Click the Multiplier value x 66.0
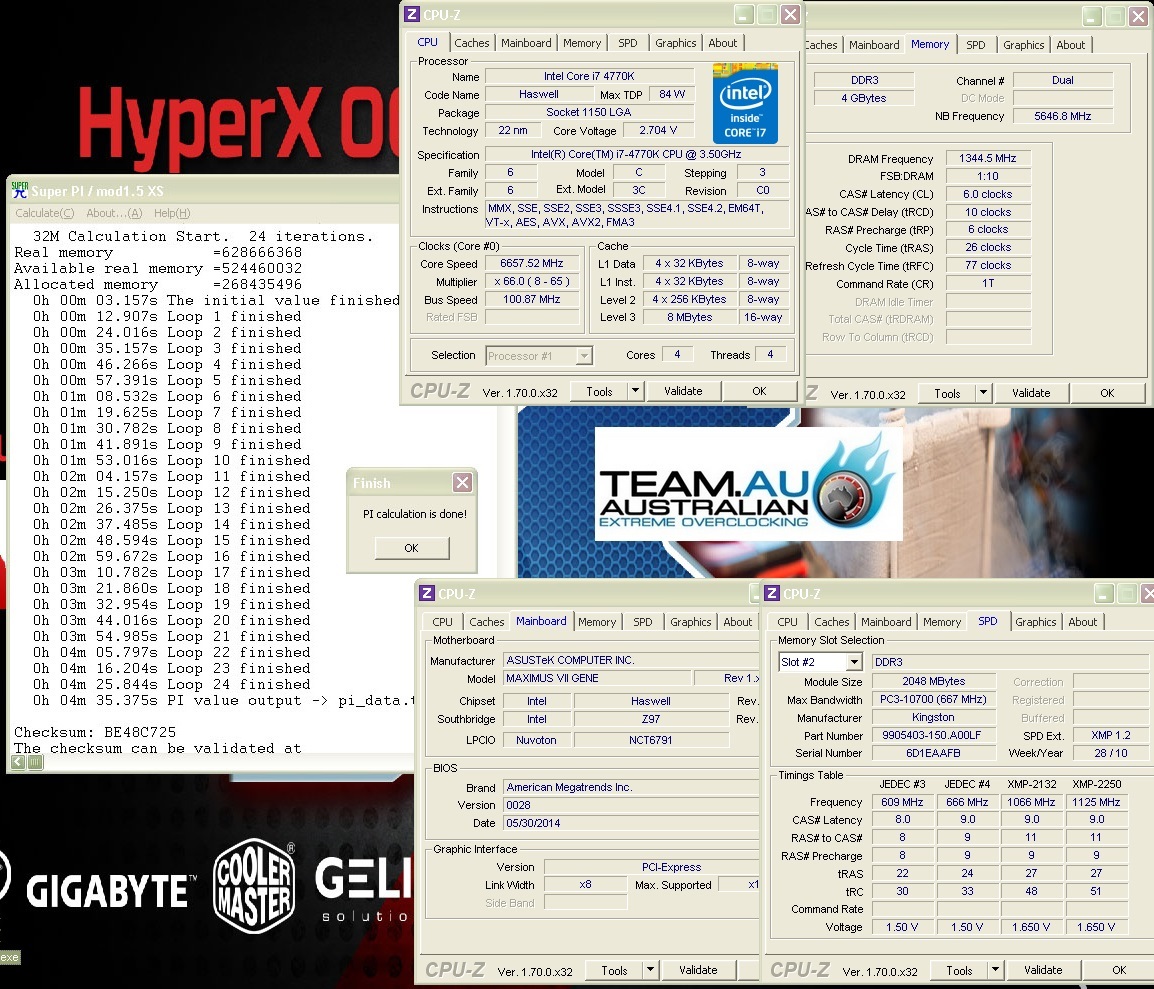The image size is (1154, 989). 532,281
